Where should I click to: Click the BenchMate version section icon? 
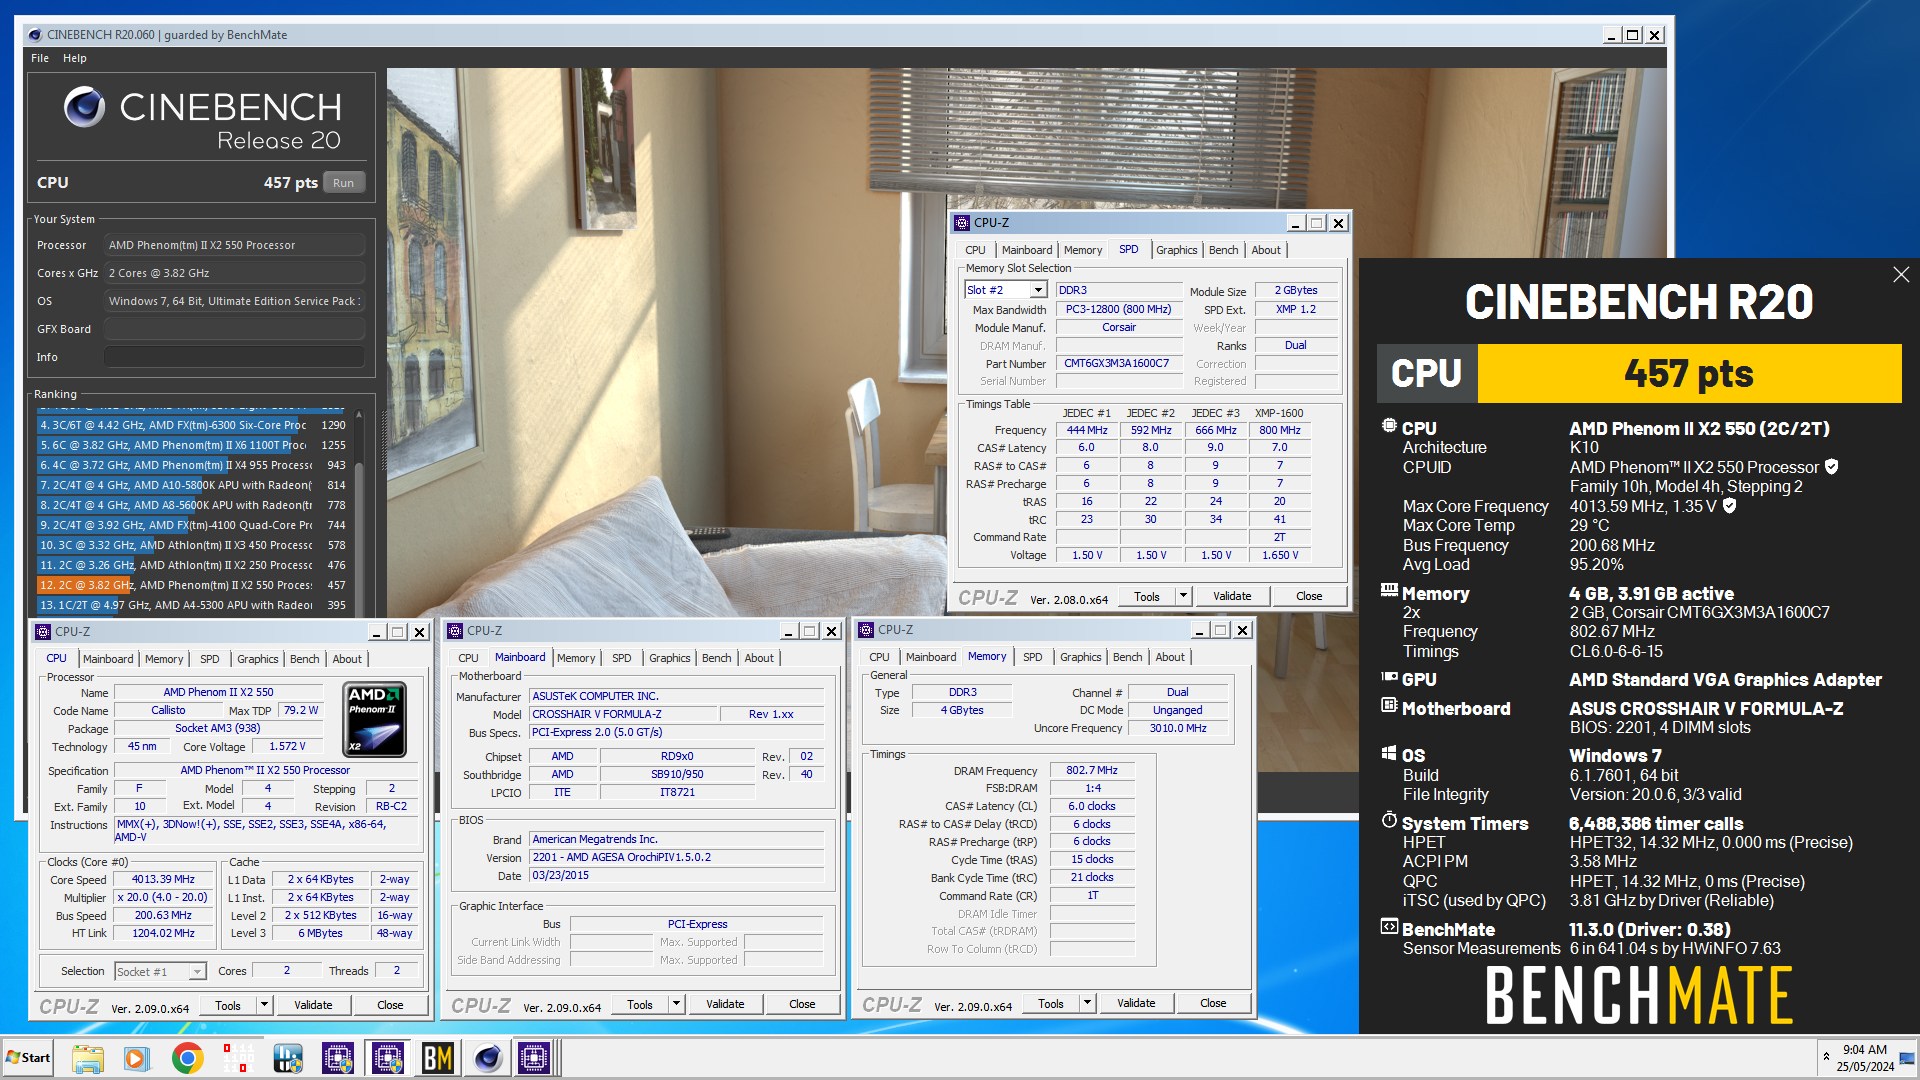point(1389,927)
